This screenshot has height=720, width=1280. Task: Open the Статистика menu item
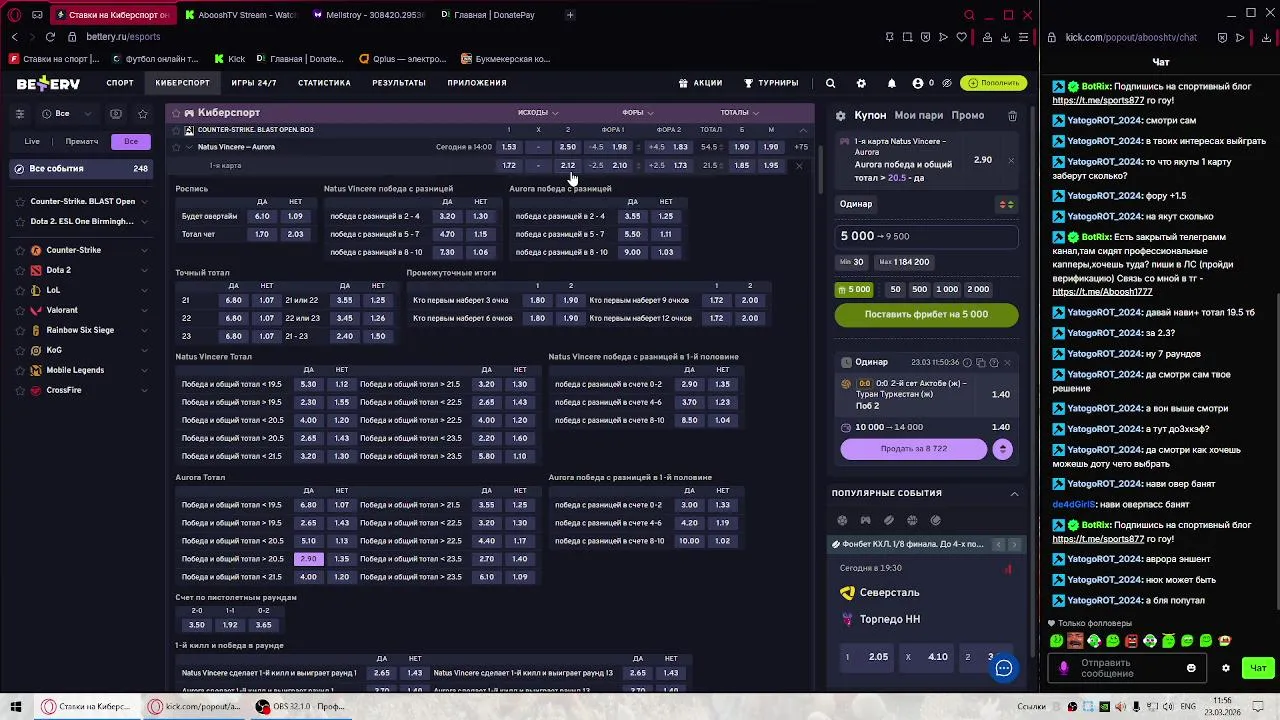tap(324, 83)
